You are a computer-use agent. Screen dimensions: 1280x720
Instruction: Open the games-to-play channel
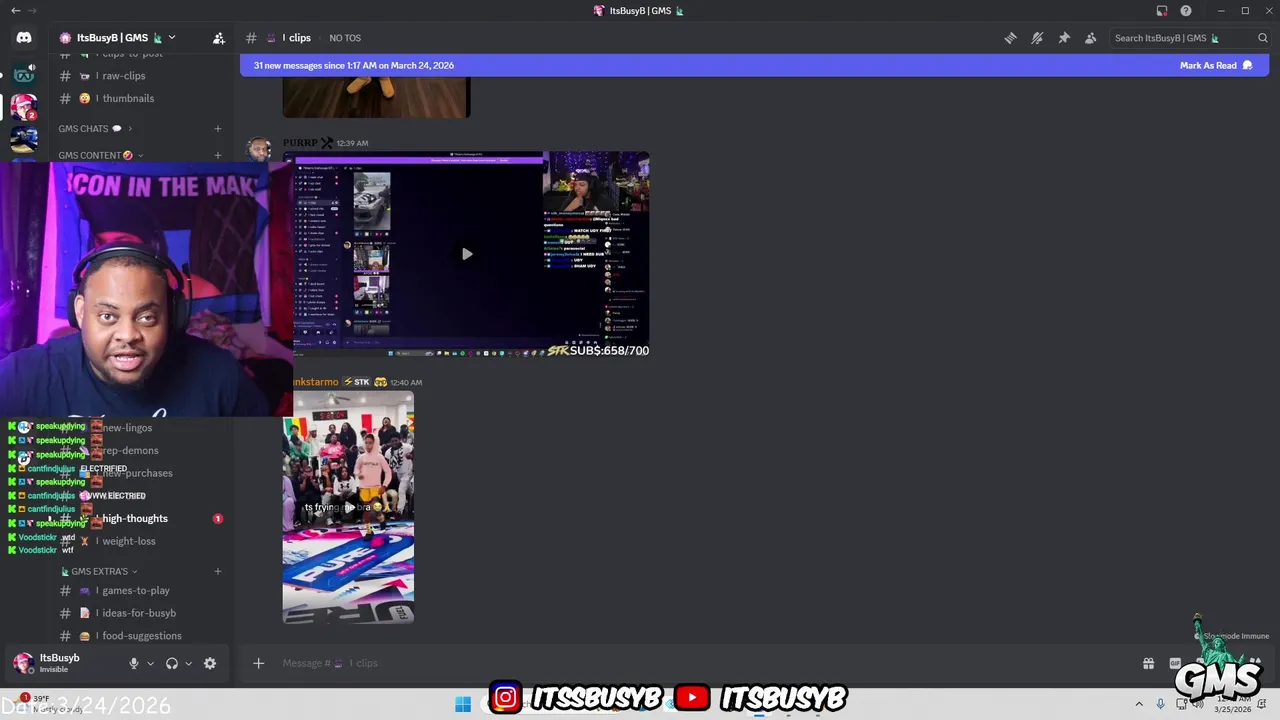136,590
